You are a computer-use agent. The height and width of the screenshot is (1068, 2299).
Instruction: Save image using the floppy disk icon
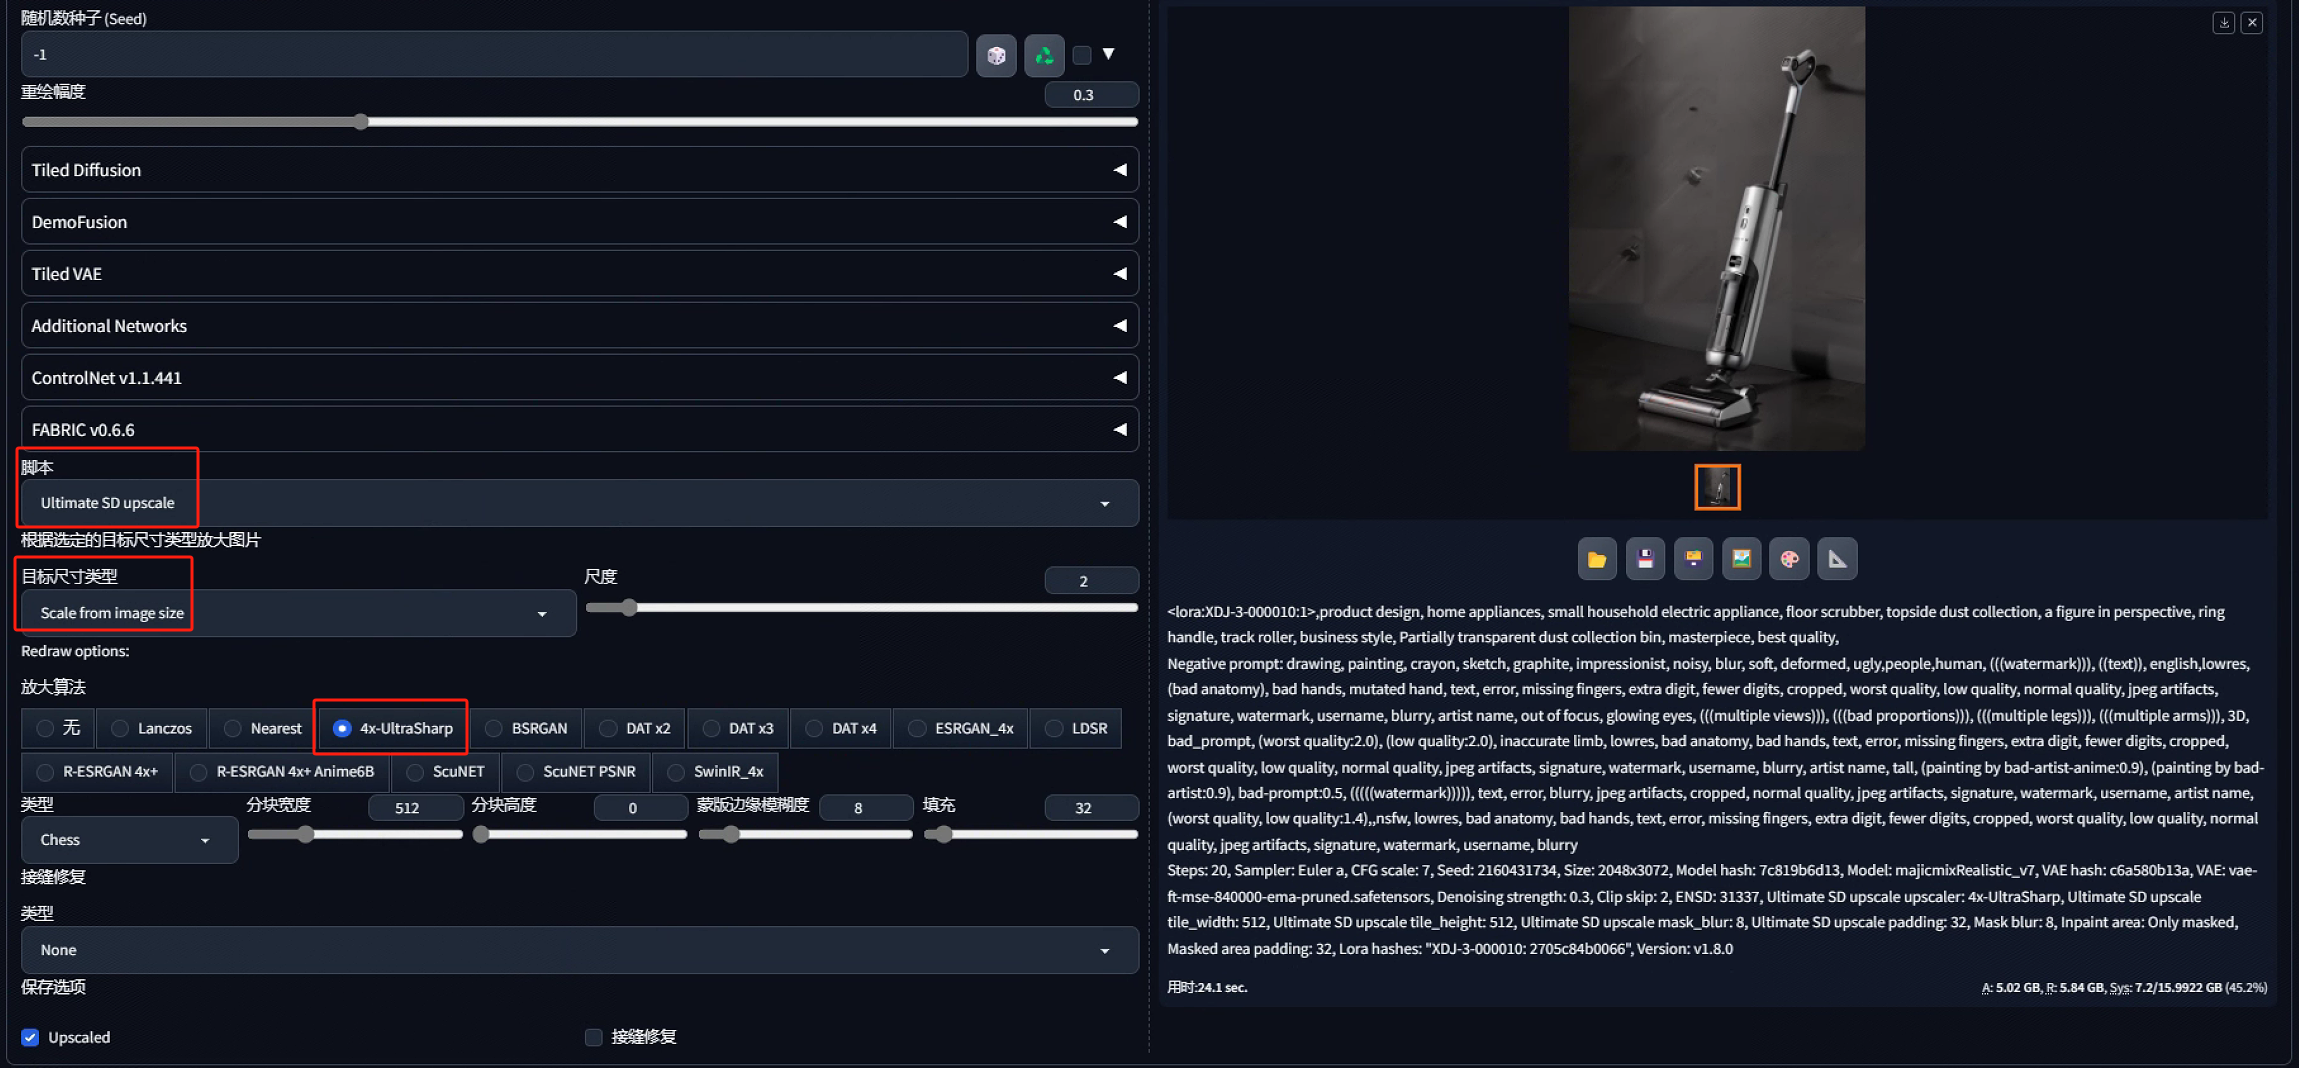coord(1645,559)
